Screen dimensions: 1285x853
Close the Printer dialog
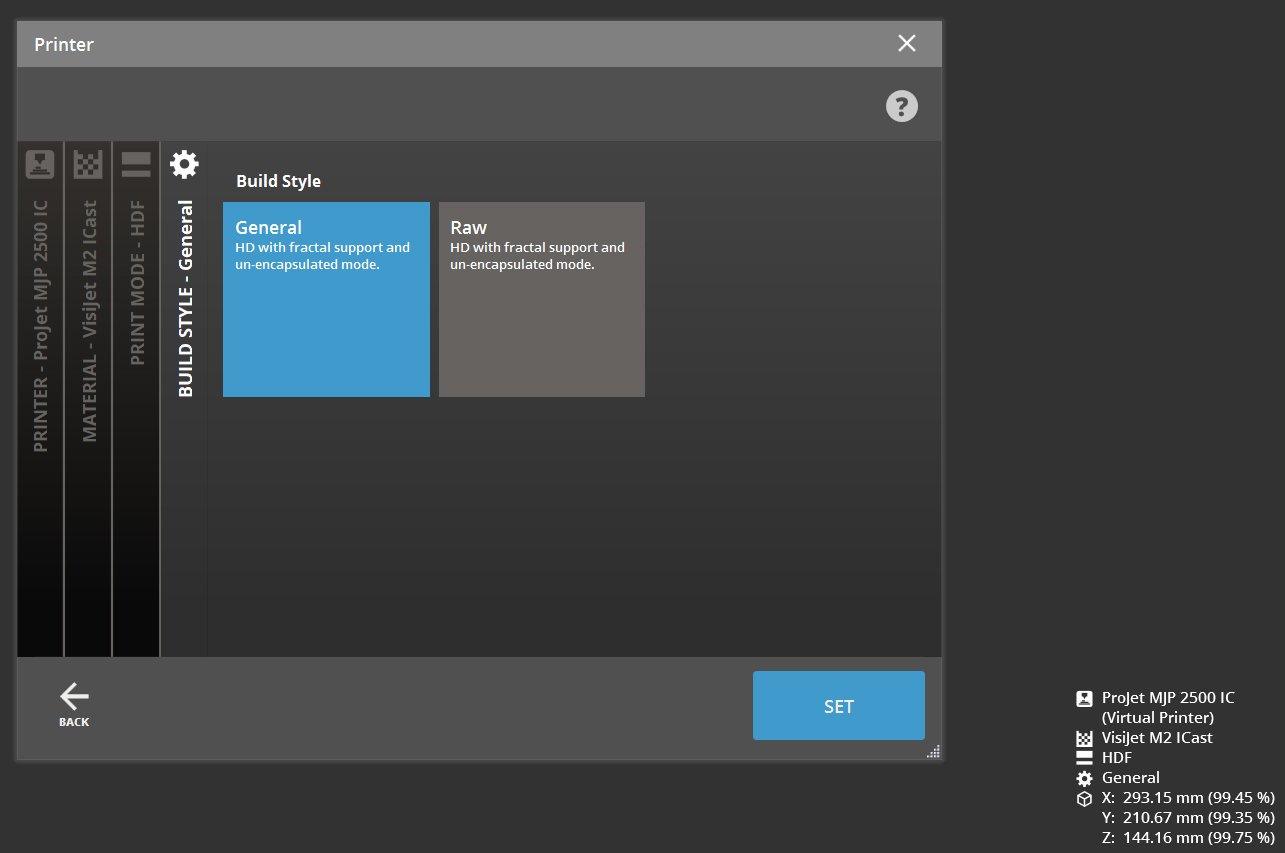(906, 43)
